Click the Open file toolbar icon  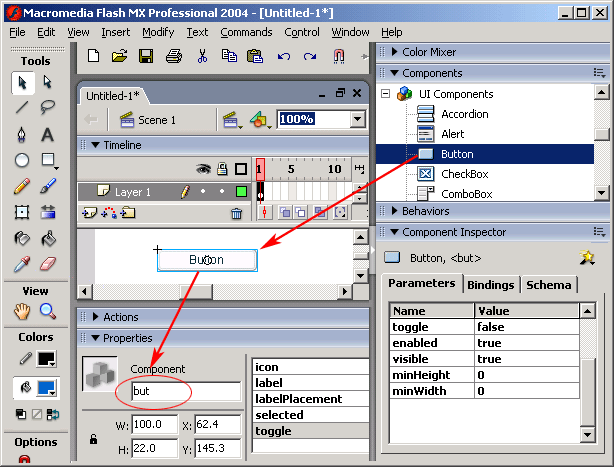pyautogui.click(x=119, y=56)
